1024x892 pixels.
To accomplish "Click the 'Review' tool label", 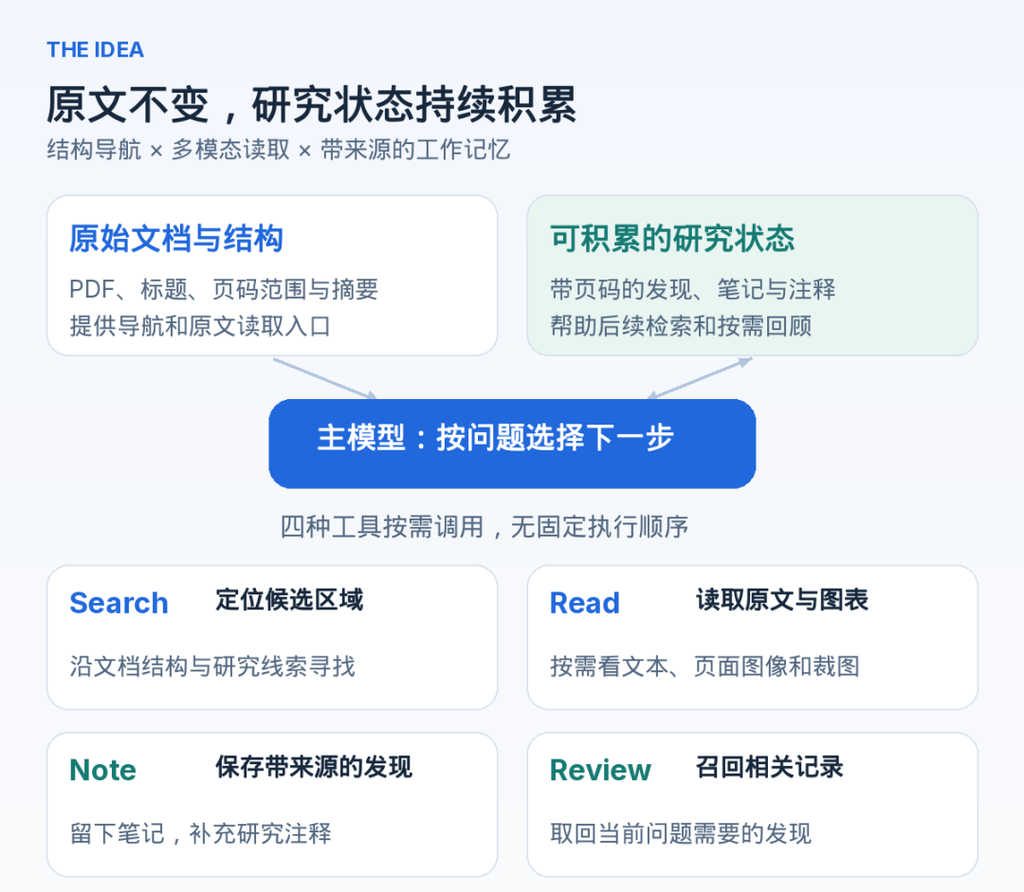I will coord(600,770).
